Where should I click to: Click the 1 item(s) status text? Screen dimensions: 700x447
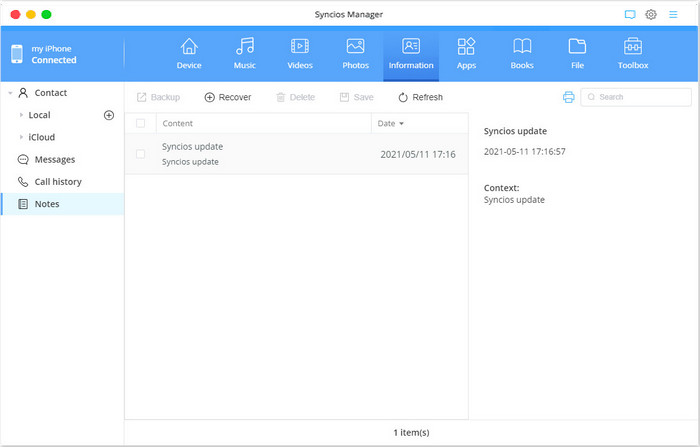411,433
